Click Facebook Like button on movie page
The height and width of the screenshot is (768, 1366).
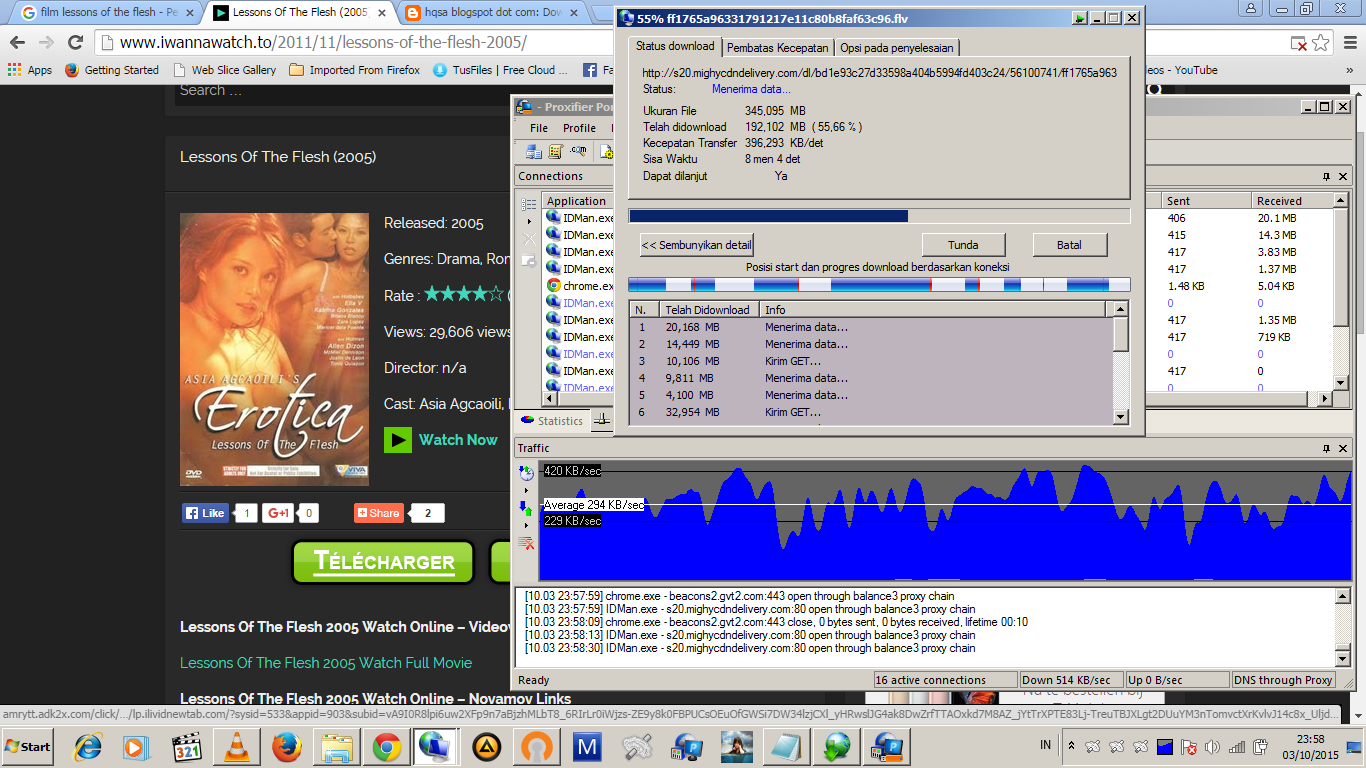[205, 513]
